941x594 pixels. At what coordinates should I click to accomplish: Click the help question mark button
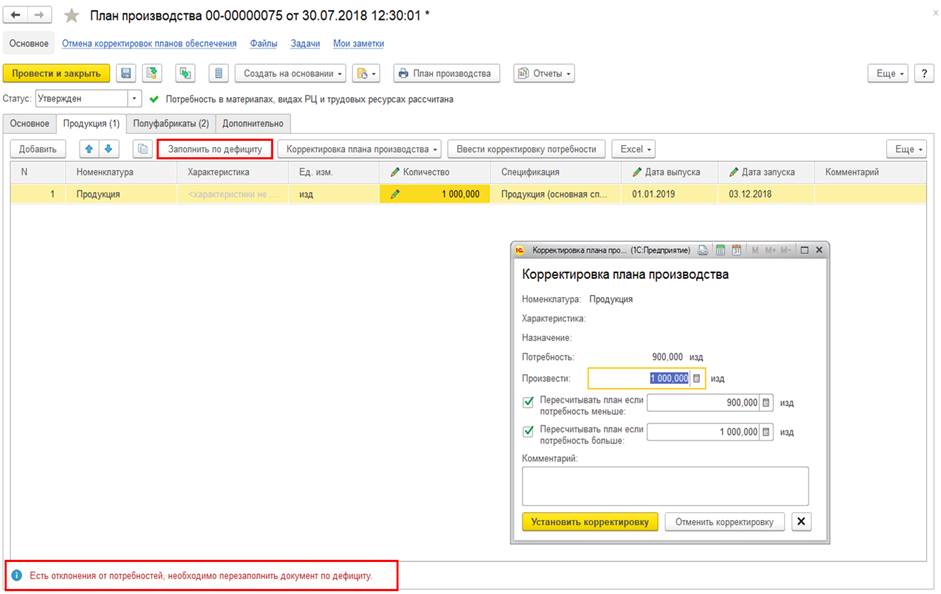pos(924,73)
